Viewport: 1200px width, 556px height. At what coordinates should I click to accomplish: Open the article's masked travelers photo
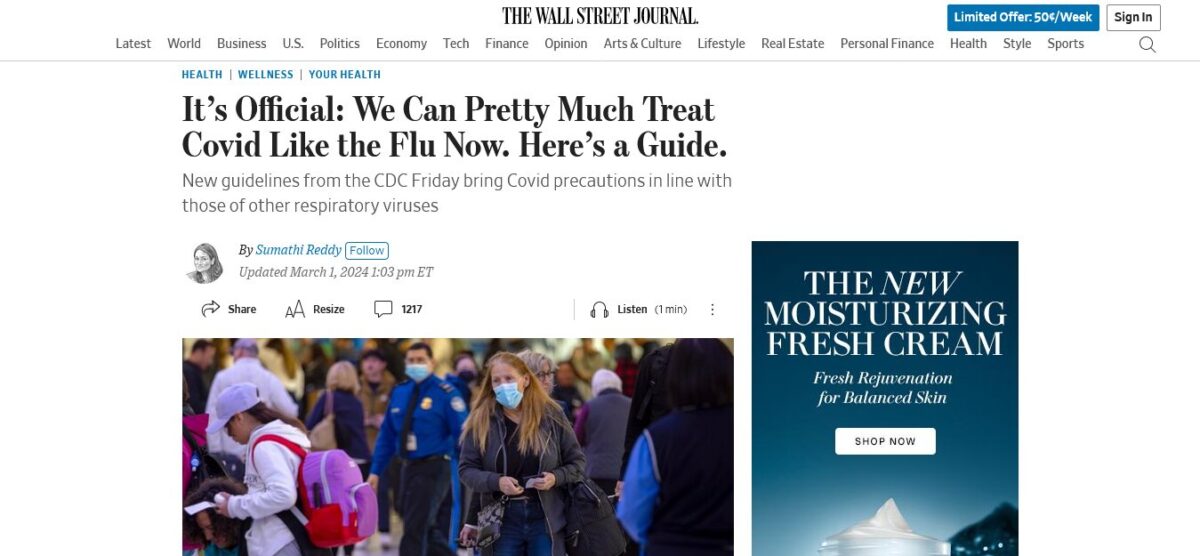457,446
